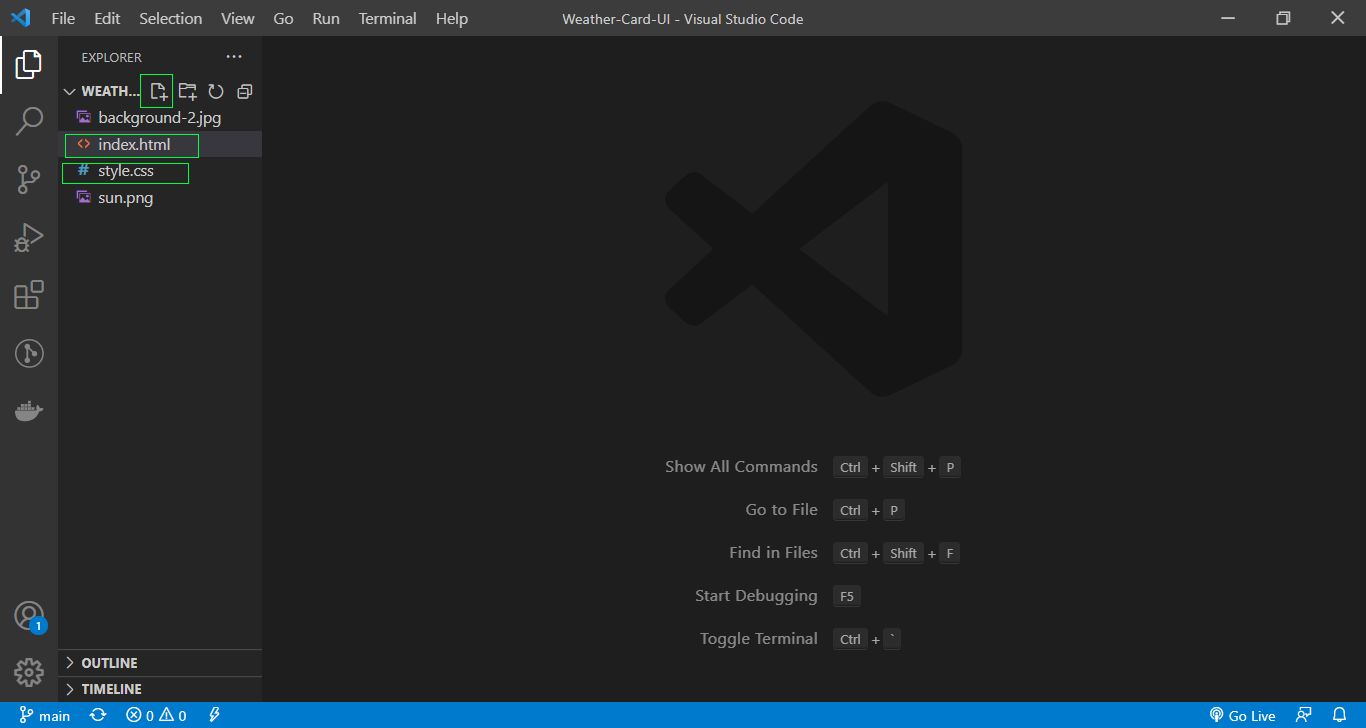The width and height of the screenshot is (1366, 728).
Task: Open the Run menu
Action: point(326,18)
